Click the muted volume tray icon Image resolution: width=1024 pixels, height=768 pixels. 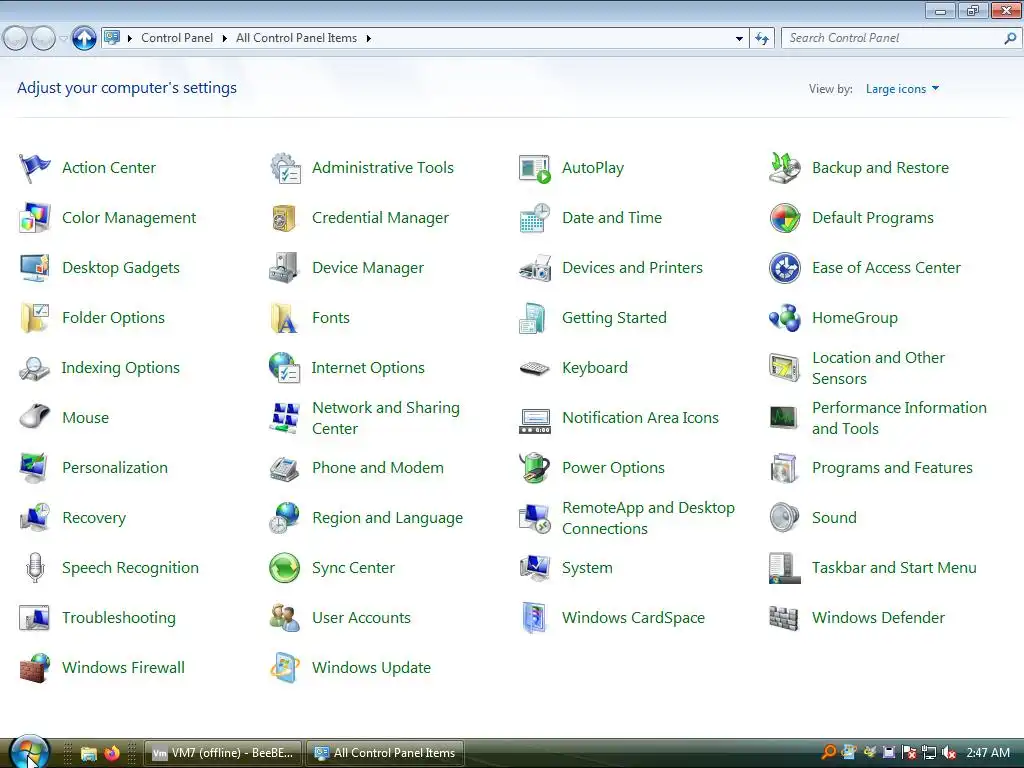pyautogui.click(x=949, y=753)
